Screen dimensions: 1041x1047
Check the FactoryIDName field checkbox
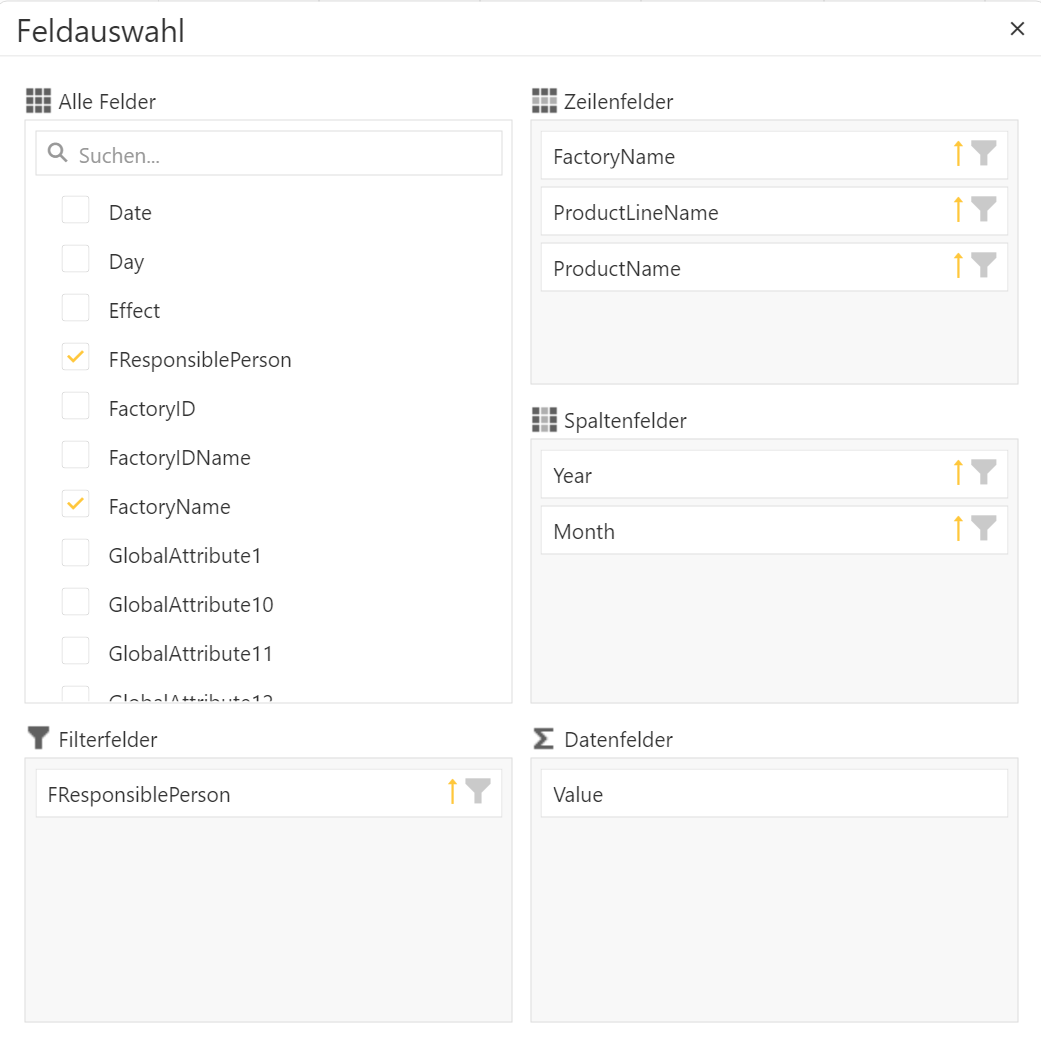click(75, 455)
